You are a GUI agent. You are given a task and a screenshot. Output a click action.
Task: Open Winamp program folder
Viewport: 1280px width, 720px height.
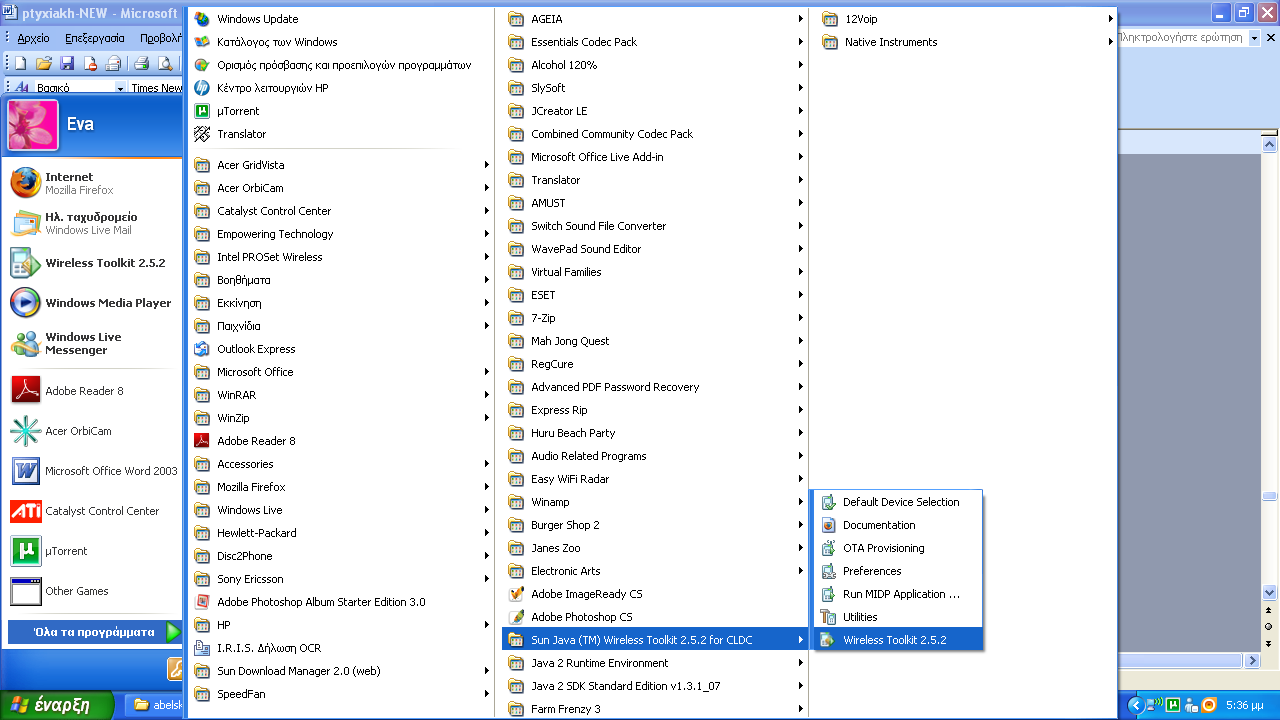click(x=655, y=502)
